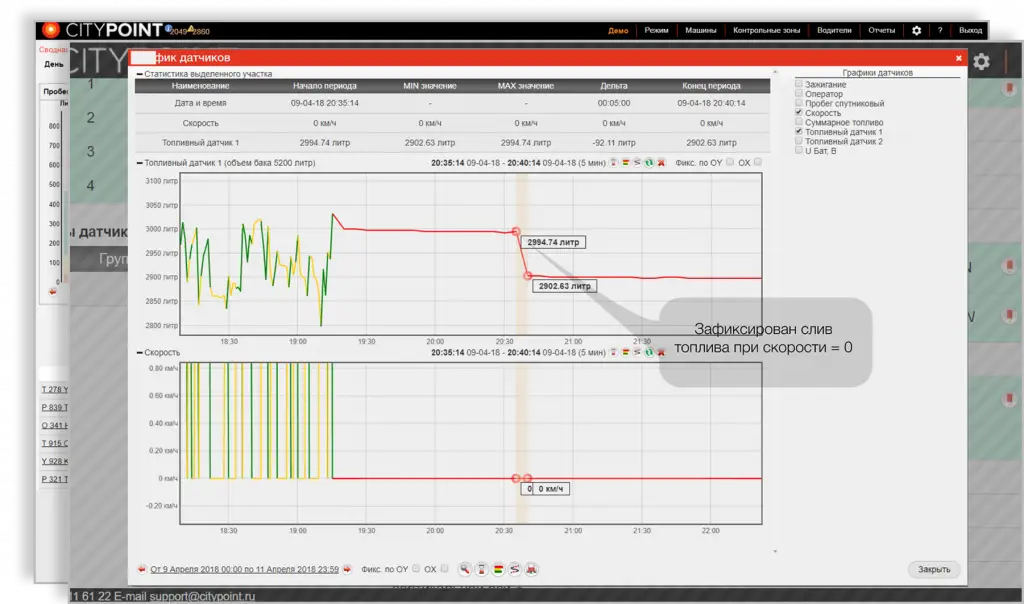Collapse the Топливный датчик 1 chart section
Viewport: 1024px width, 604px height.
tap(139, 162)
